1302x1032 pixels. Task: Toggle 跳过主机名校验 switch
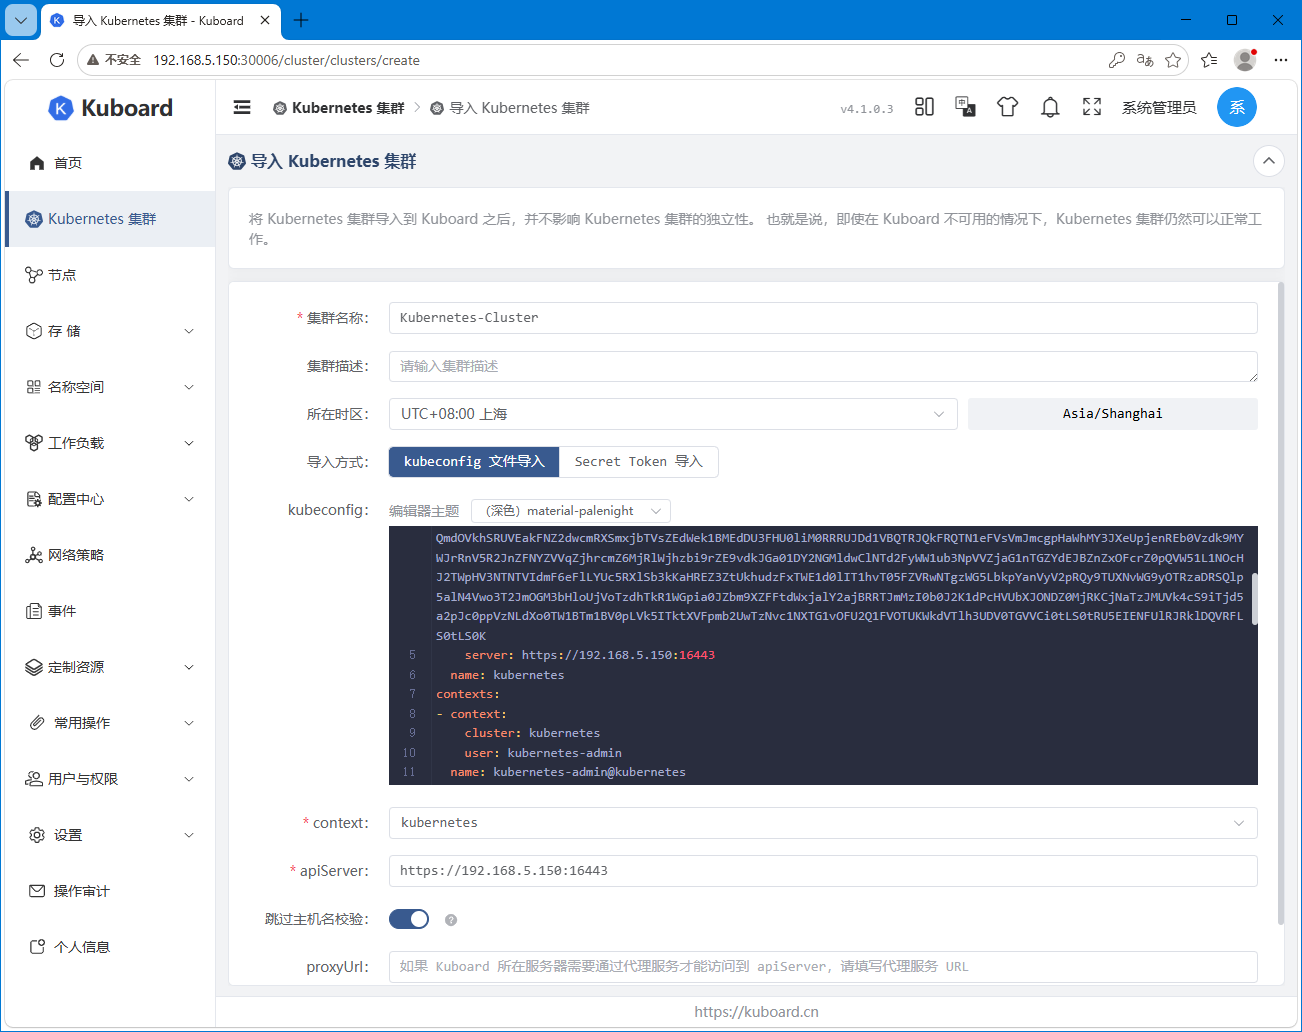[409, 919]
